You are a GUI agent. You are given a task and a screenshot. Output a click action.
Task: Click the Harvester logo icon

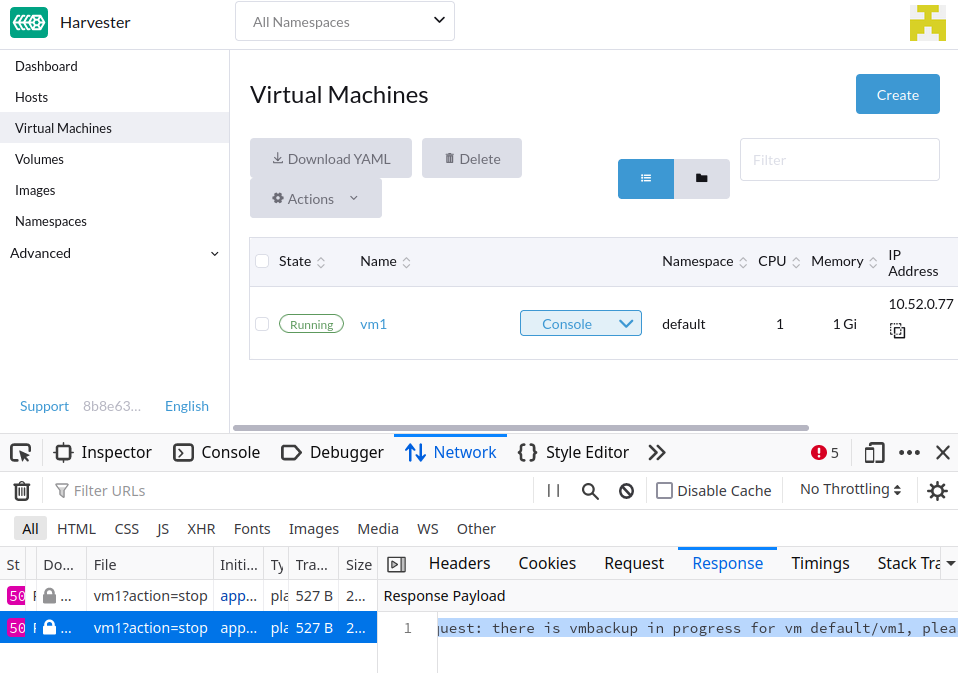click(x=28, y=21)
